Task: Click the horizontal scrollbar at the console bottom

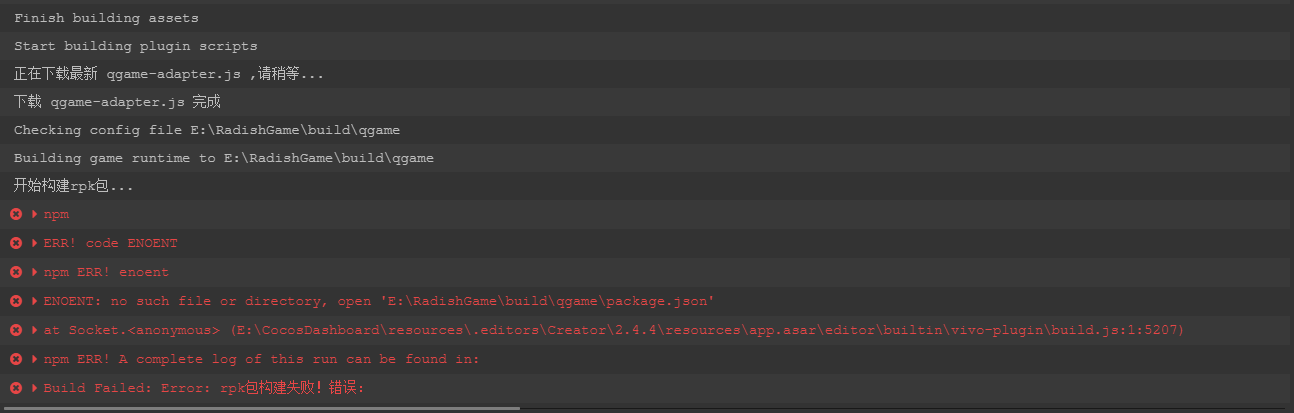Action: click(x=260, y=408)
